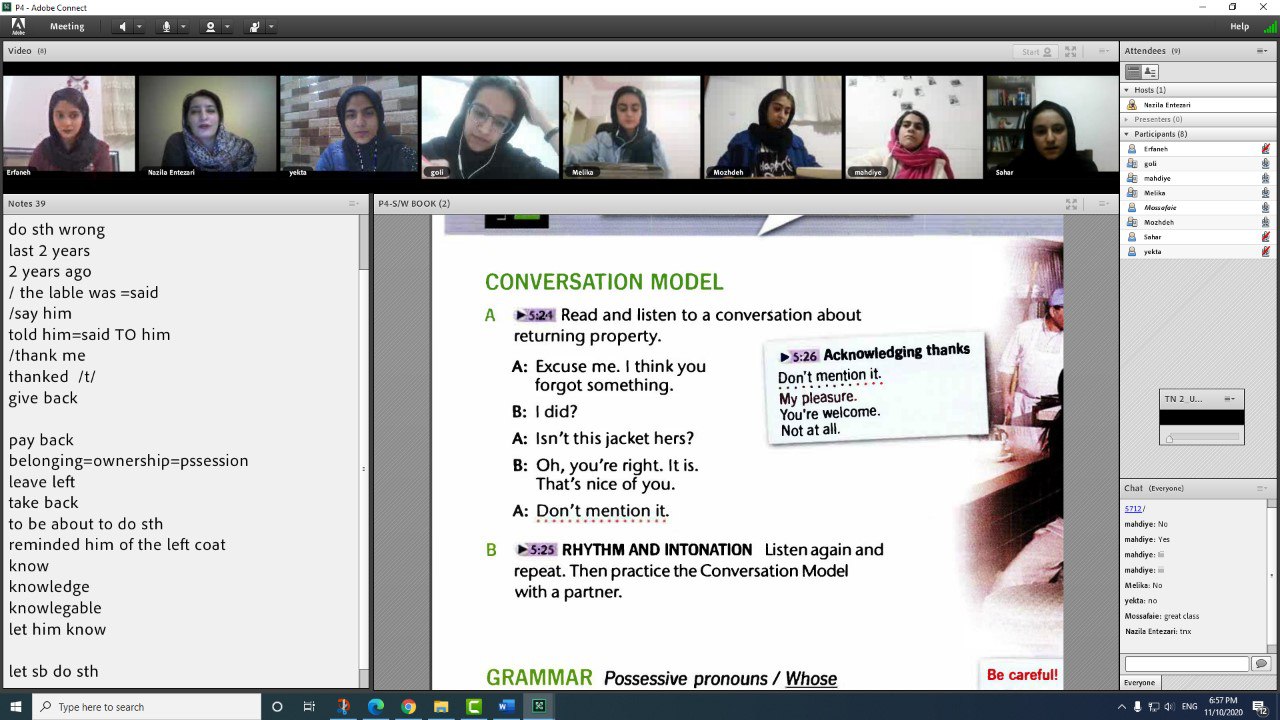The height and width of the screenshot is (720, 1280).
Task: Click the raise hand status icon
Action: pos(254,27)
